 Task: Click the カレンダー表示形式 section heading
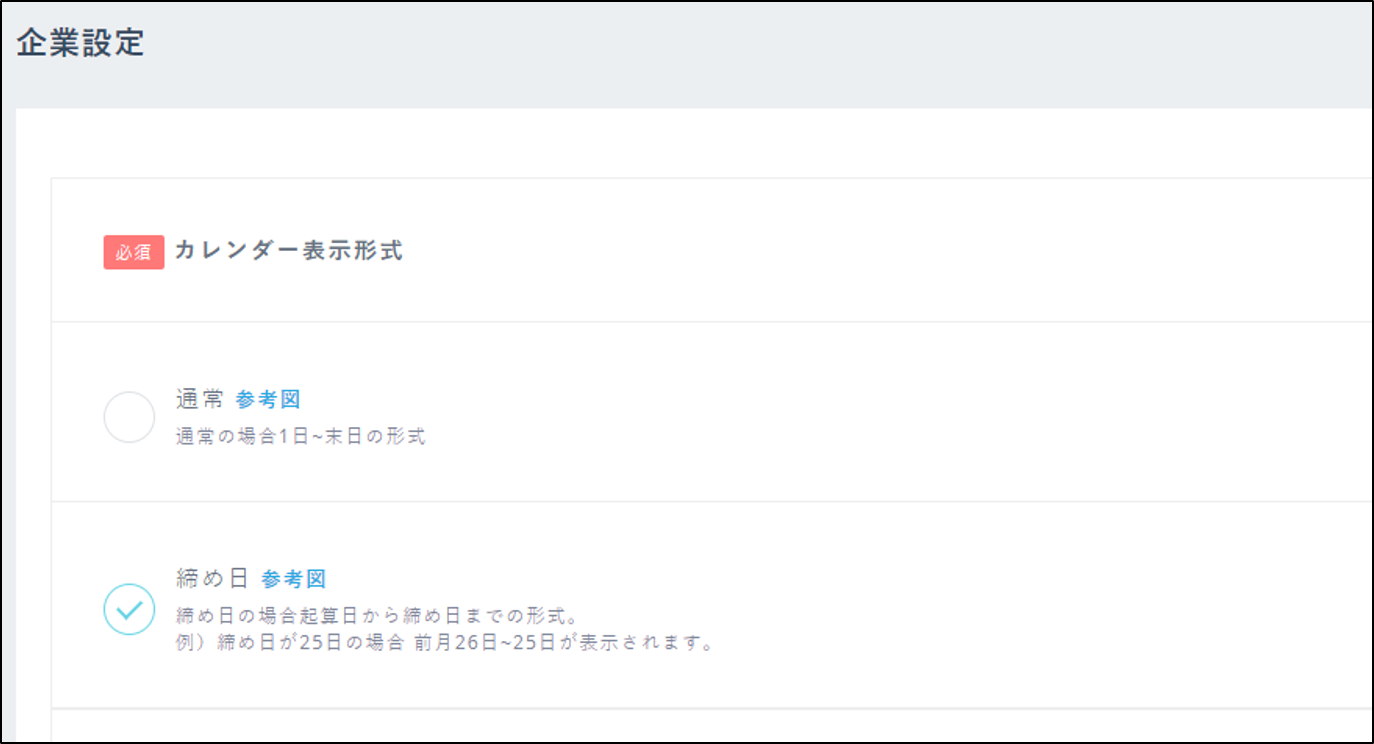(288, 252)
